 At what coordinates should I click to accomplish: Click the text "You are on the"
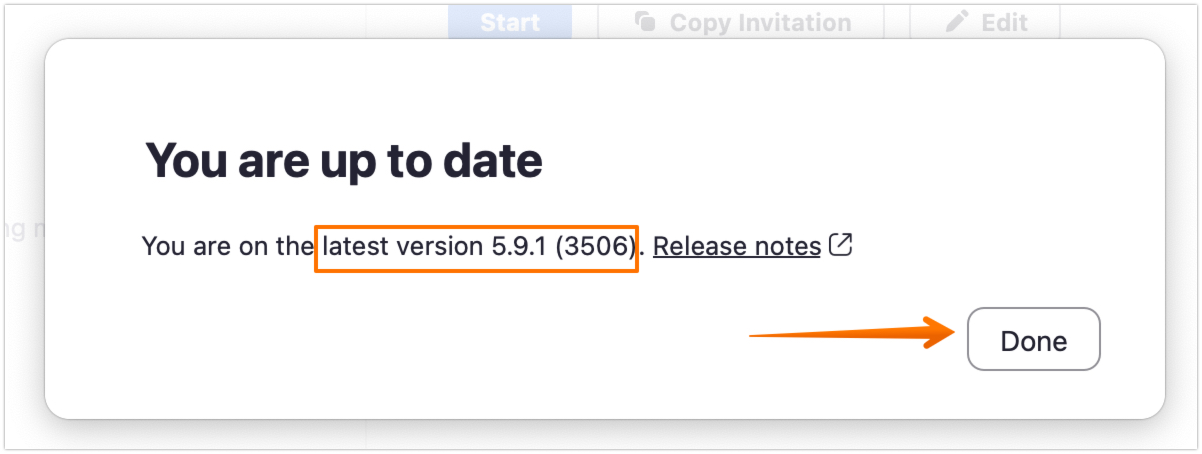click(x=227, y=245)
